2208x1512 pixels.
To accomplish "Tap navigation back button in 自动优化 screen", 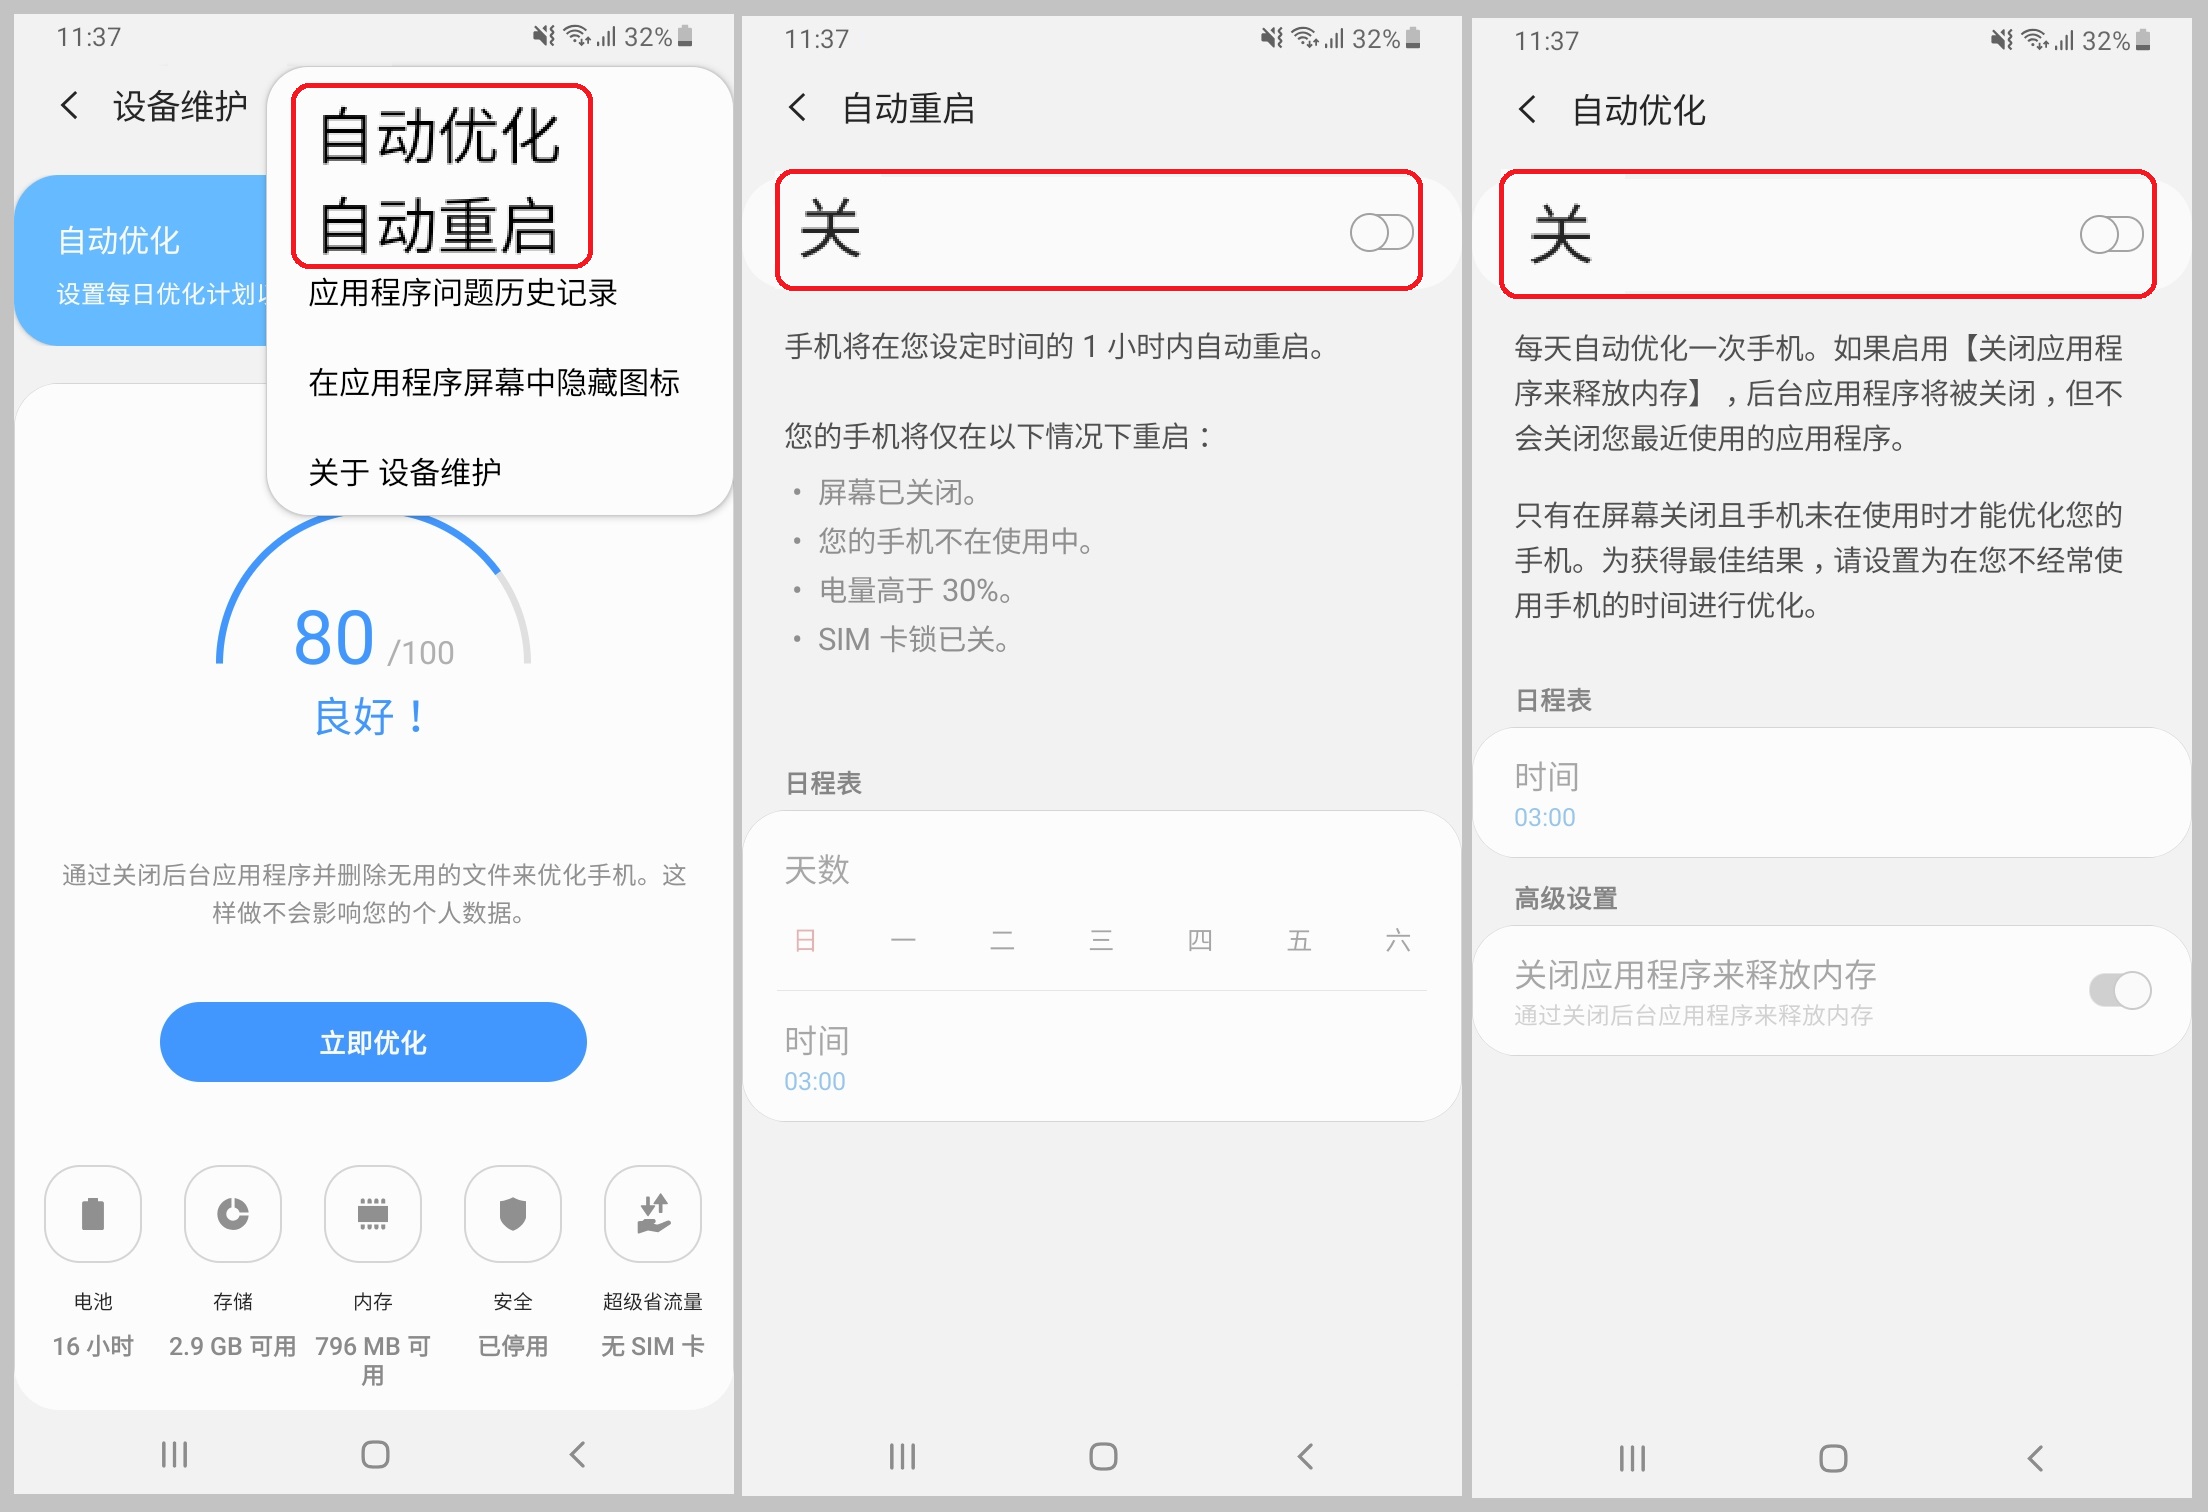I will [x=2035, y=1458].
